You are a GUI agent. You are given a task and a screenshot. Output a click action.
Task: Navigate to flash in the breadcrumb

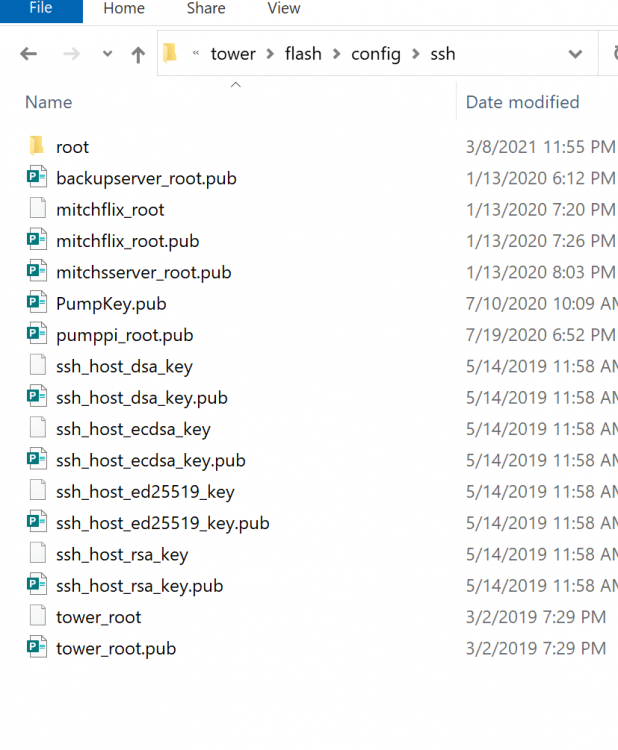[x=303, y=54]
